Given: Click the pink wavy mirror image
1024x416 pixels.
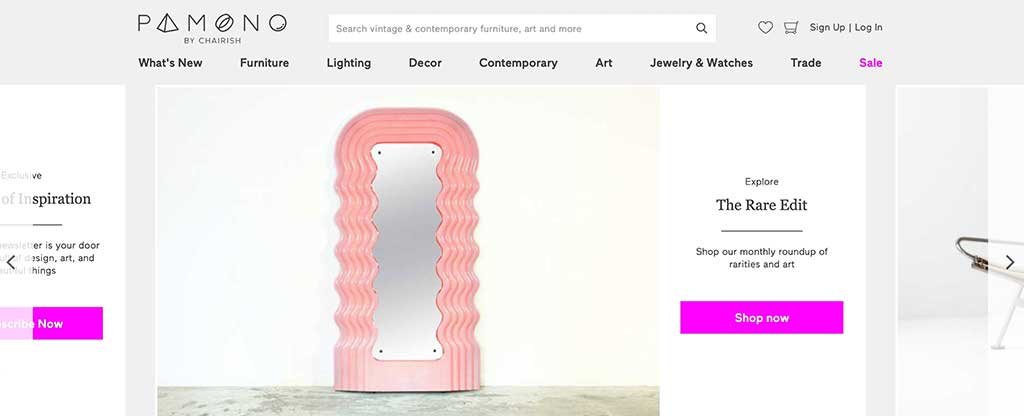Looking at the screenshot, I should 407,240.
